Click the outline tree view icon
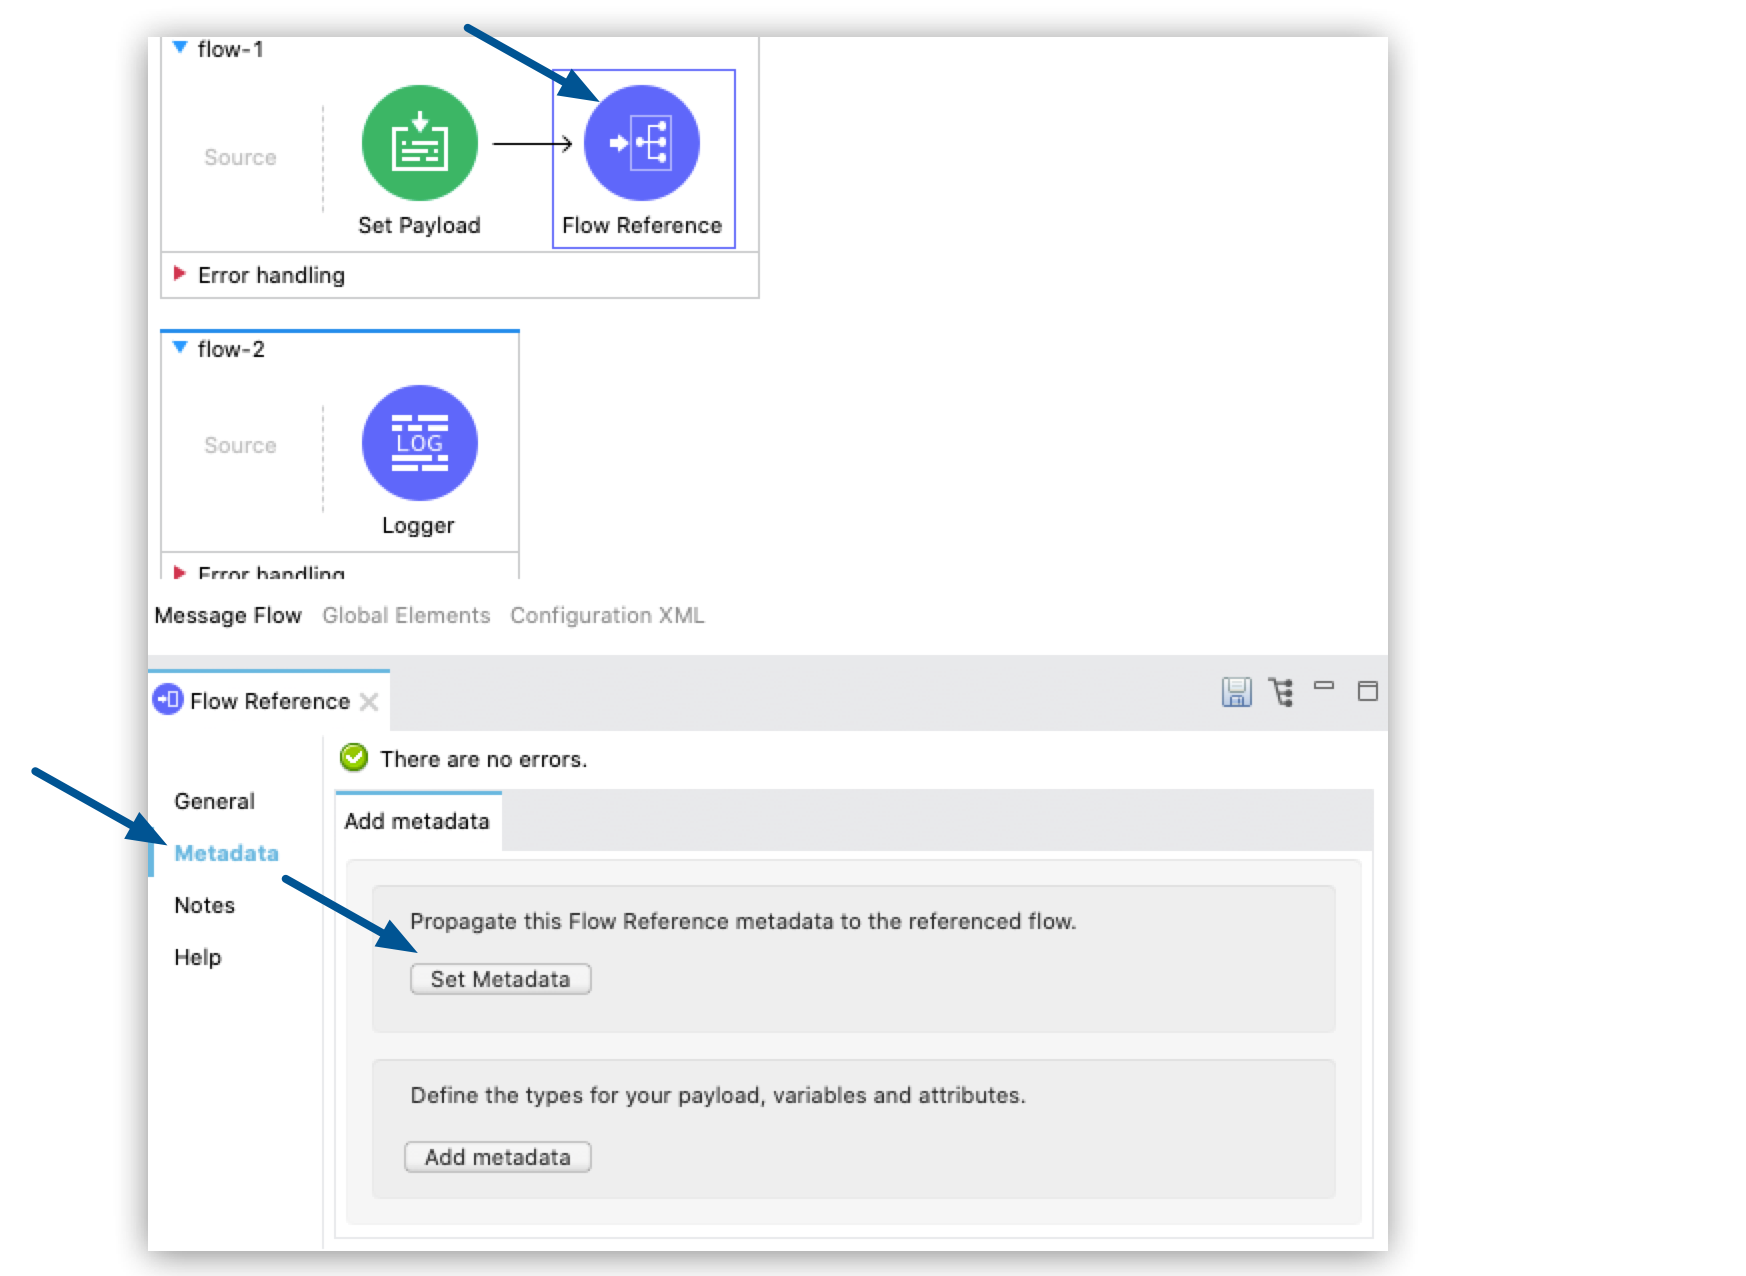The width and height of the screenshot is (1746, 1276). 1281,691
